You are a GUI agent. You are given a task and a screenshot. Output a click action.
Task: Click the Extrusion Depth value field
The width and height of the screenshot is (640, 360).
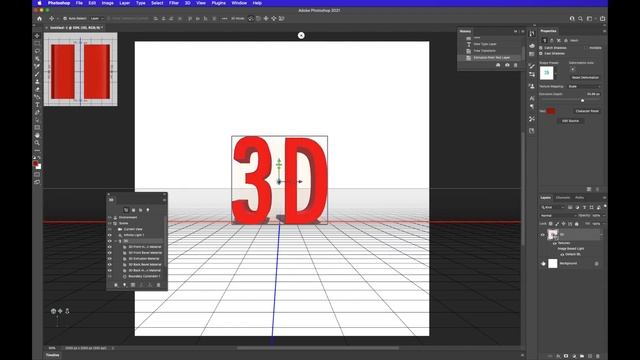pyautogui.click(x=593, y=94)
